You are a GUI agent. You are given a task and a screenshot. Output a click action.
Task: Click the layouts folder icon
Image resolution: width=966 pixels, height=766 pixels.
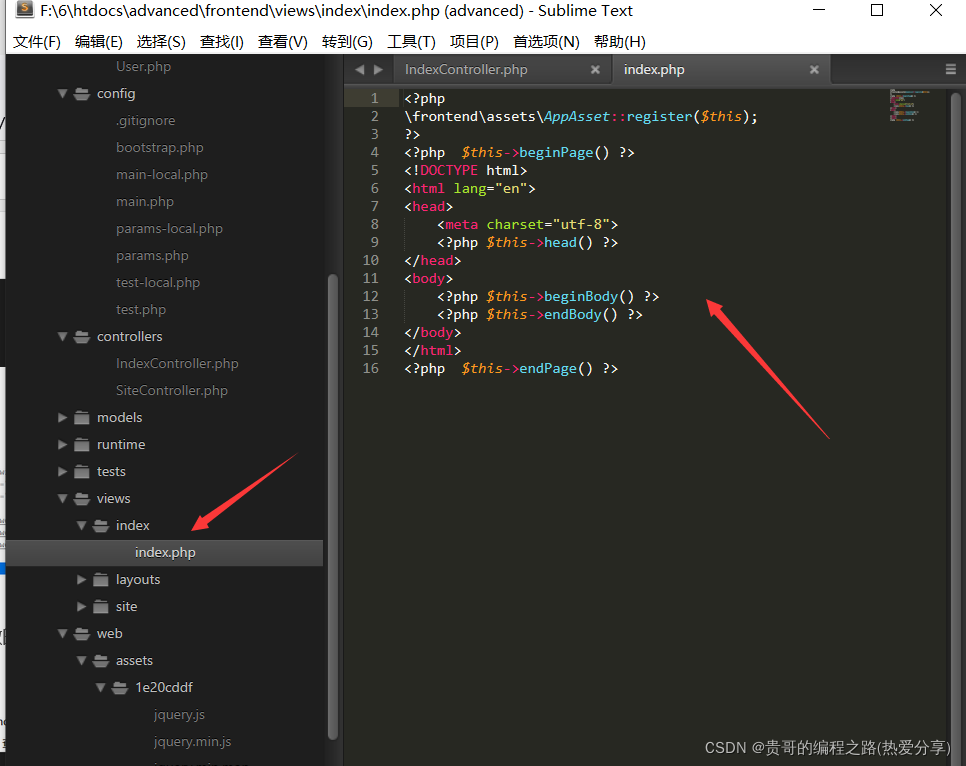[100, 579]
